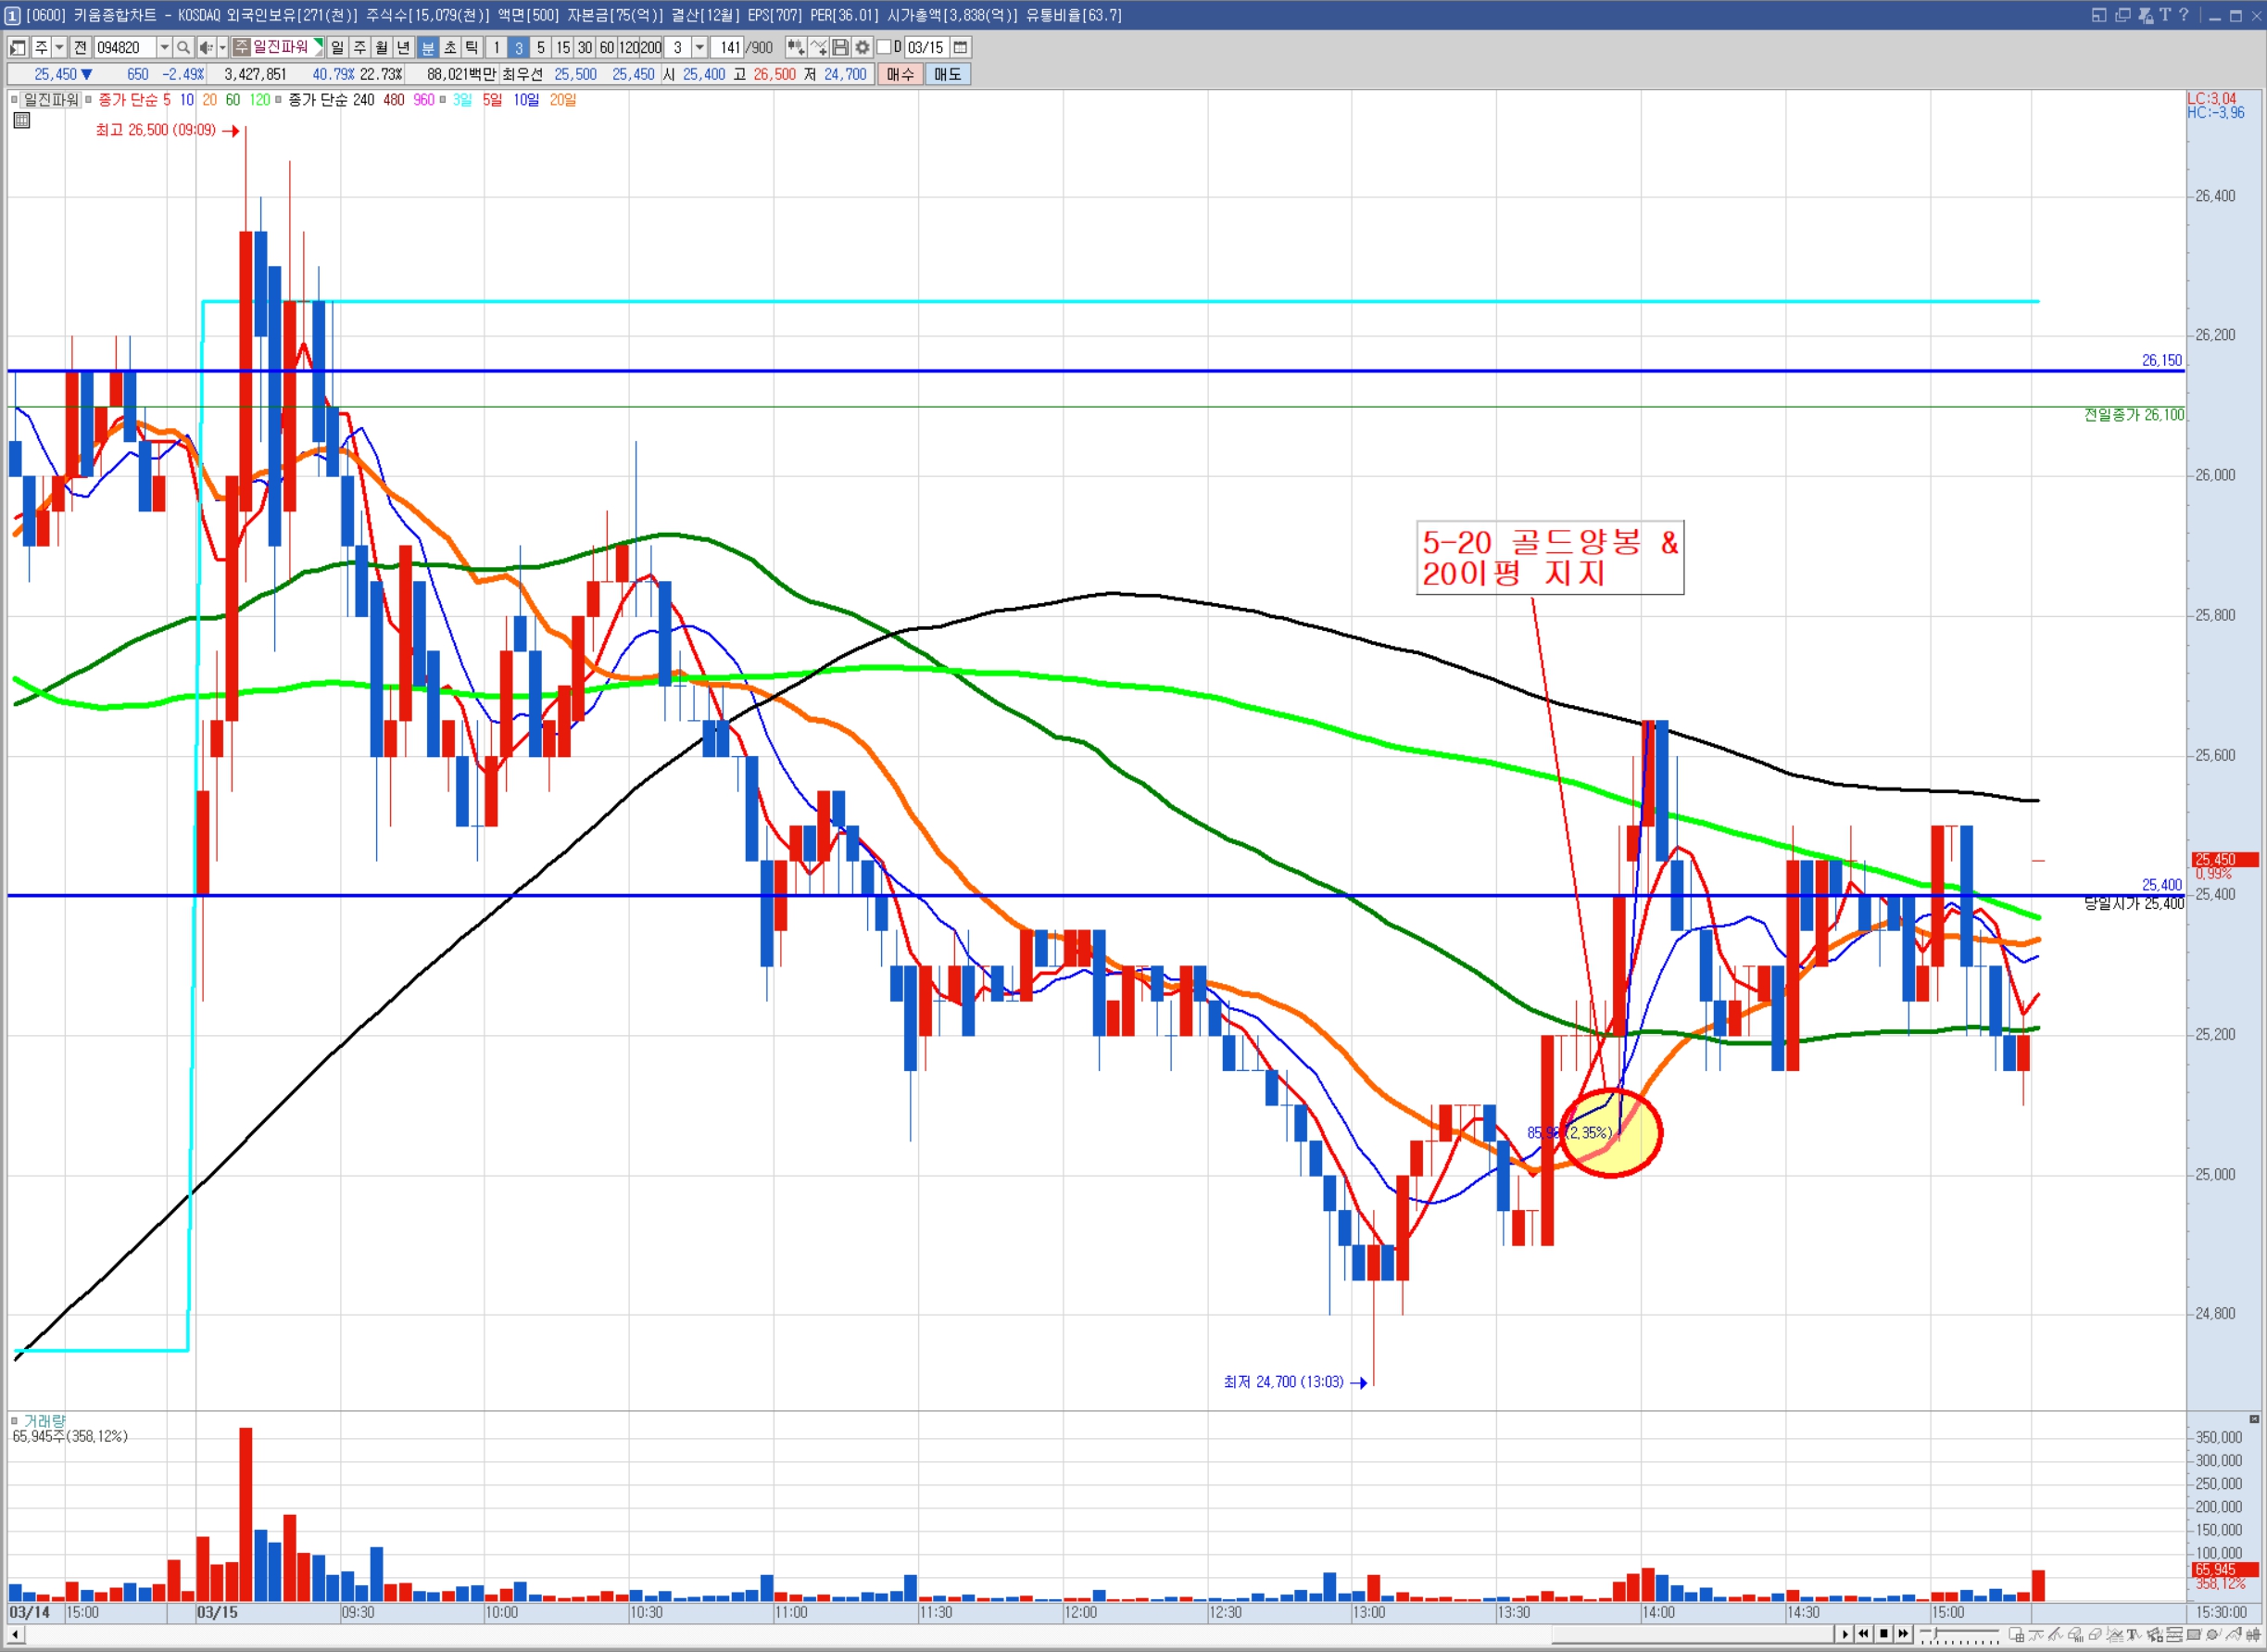Image resolution: width=2267 pixels, height=1652 pixels.
Task: Expand the 주 market type dropdown
Action: point(59,47)
